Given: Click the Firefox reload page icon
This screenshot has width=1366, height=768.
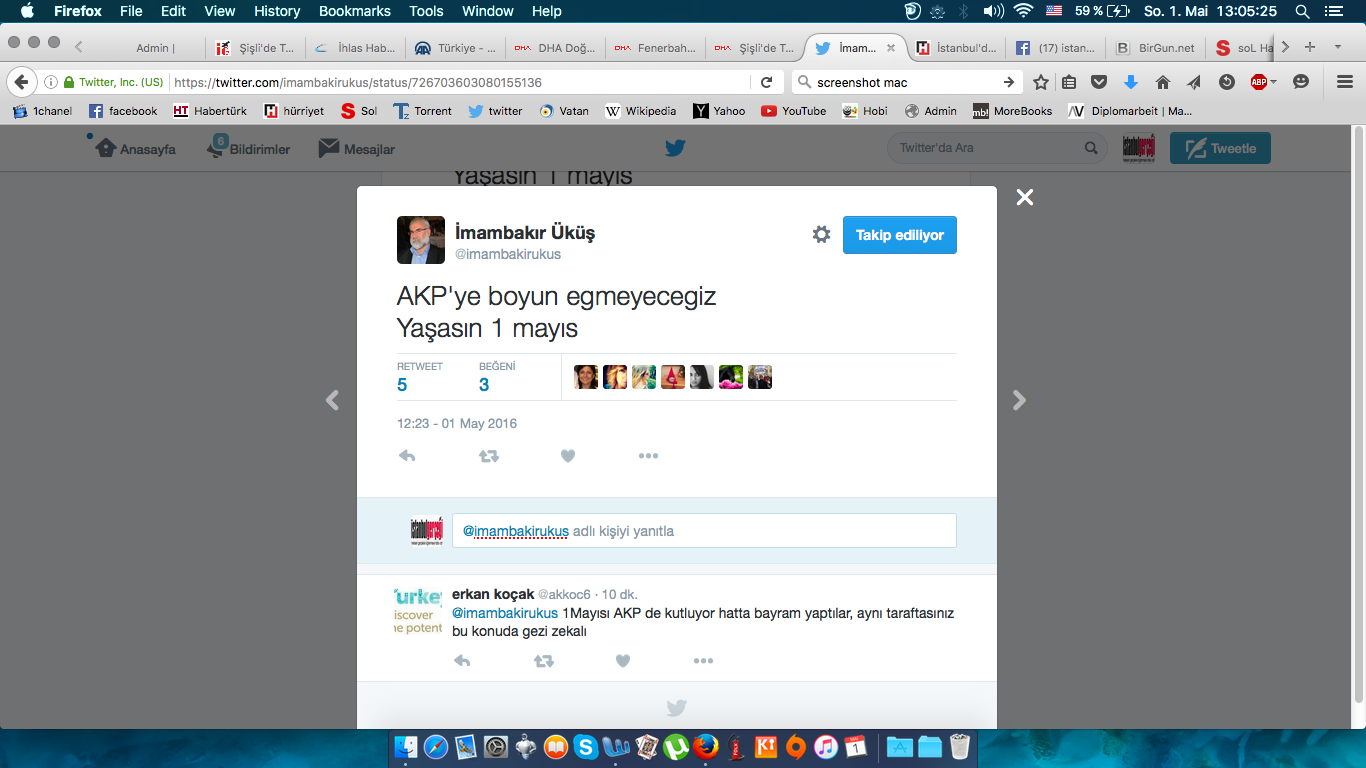Looking at the screenshot, I should 767,82.
